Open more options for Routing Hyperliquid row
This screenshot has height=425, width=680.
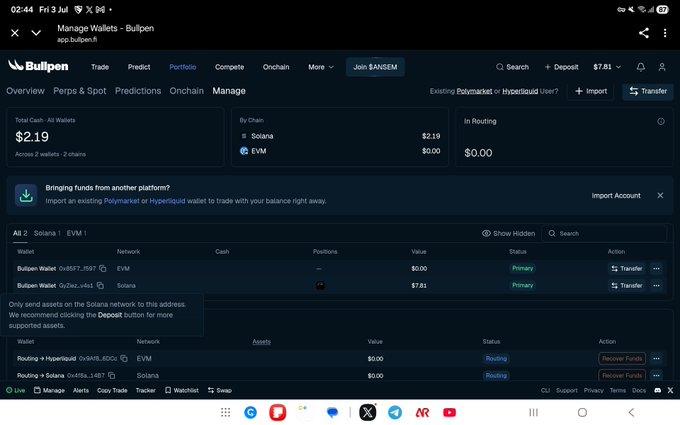click(x=656, y=359)
